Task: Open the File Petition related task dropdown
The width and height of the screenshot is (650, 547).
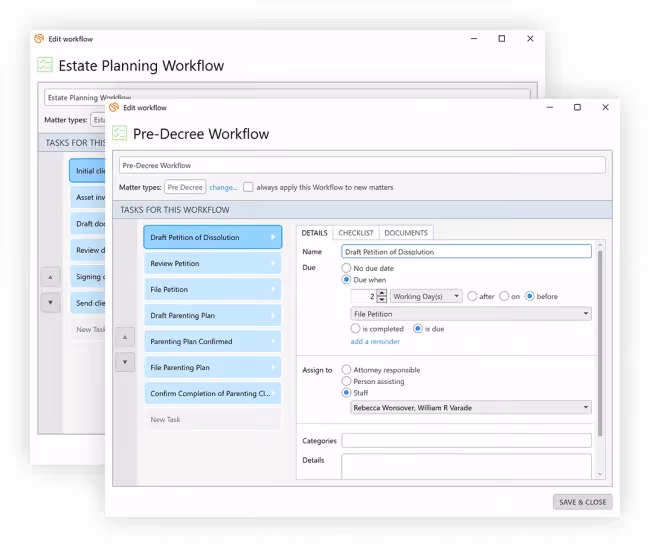Action: [471, 314]
